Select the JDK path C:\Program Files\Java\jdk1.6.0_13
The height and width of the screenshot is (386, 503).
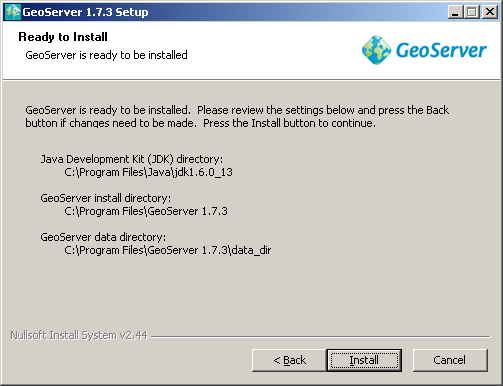point(148,172)
